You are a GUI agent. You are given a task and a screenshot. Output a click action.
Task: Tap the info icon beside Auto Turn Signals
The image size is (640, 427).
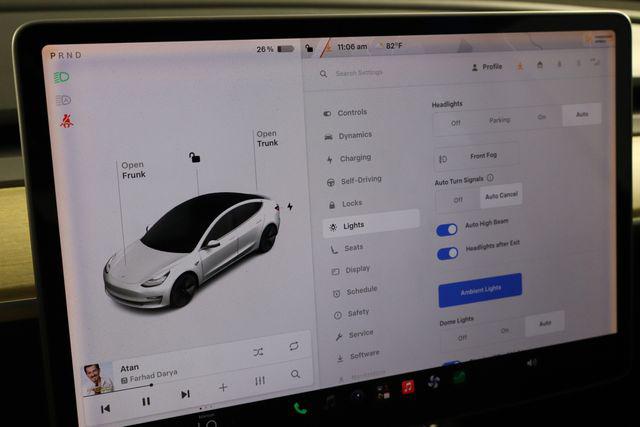[490, 178]
